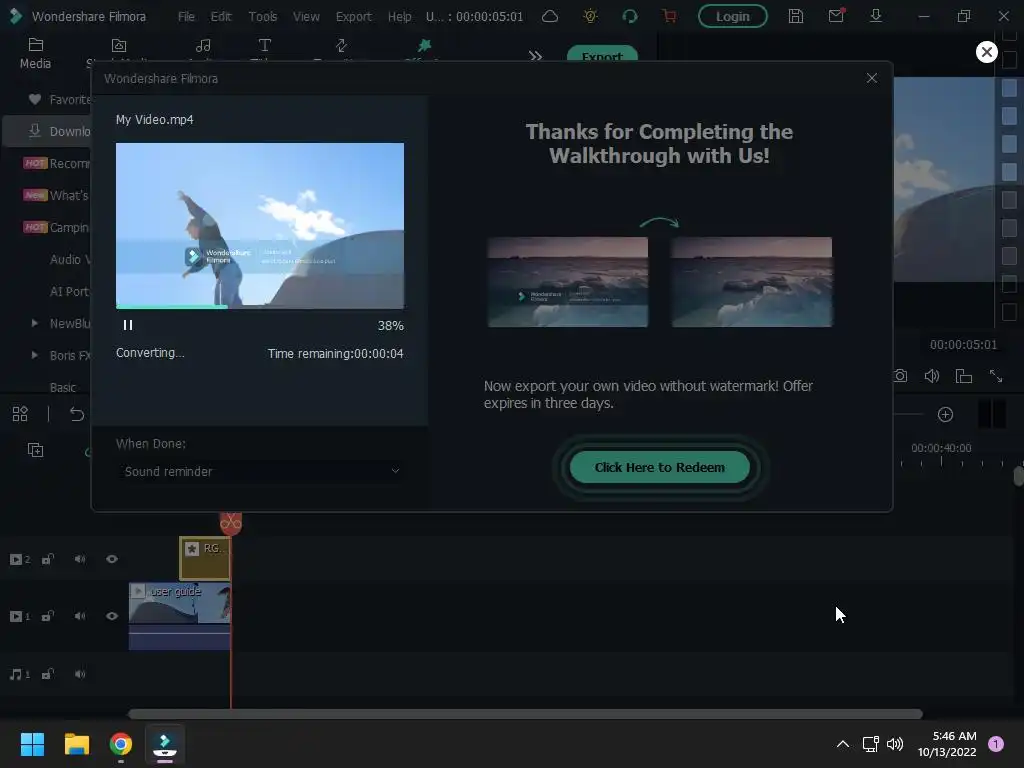The image size is (1024, 768).
Task: Open the Edit menu
Action: [x=221, y=16]
